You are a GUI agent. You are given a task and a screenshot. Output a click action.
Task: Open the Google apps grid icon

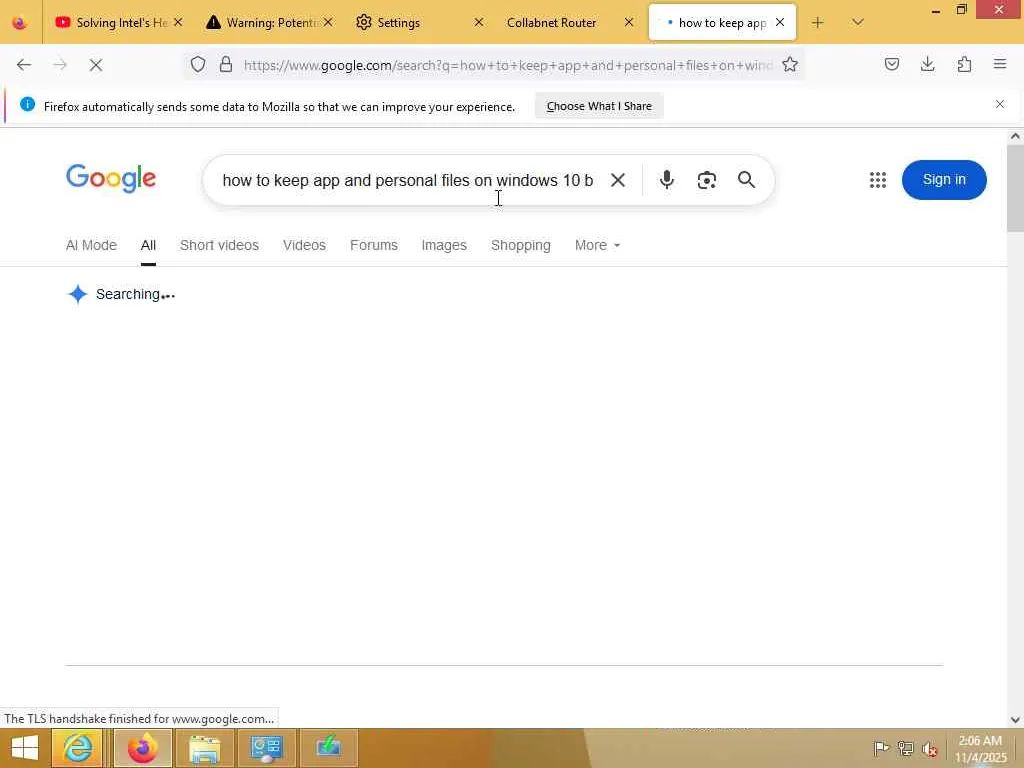tap(878, 180)
